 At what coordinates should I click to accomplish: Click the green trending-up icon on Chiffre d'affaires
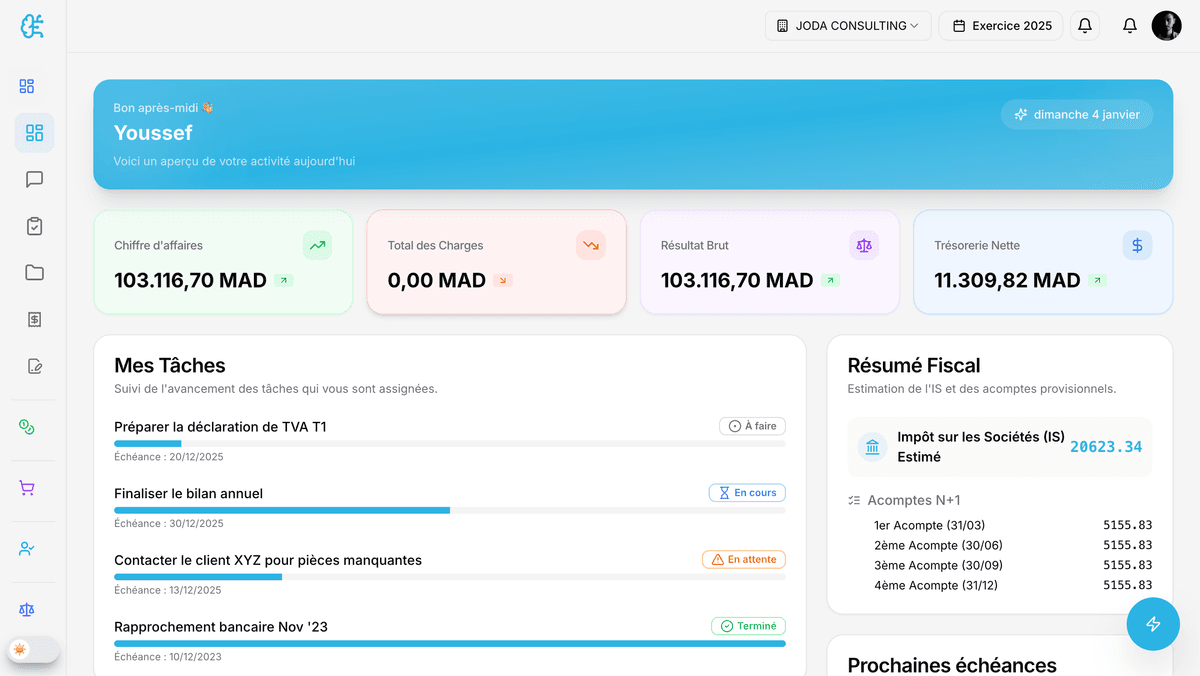point(317,245)
